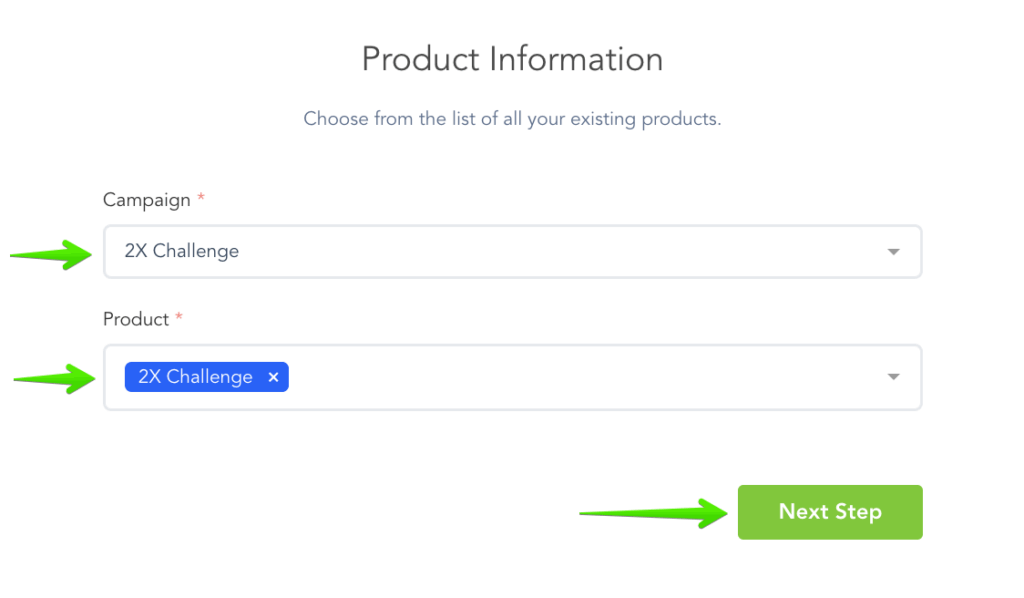Select the blue 2X Challenge product chip
The height and width of the screenshot is (598, 1024).
point(196,377)
